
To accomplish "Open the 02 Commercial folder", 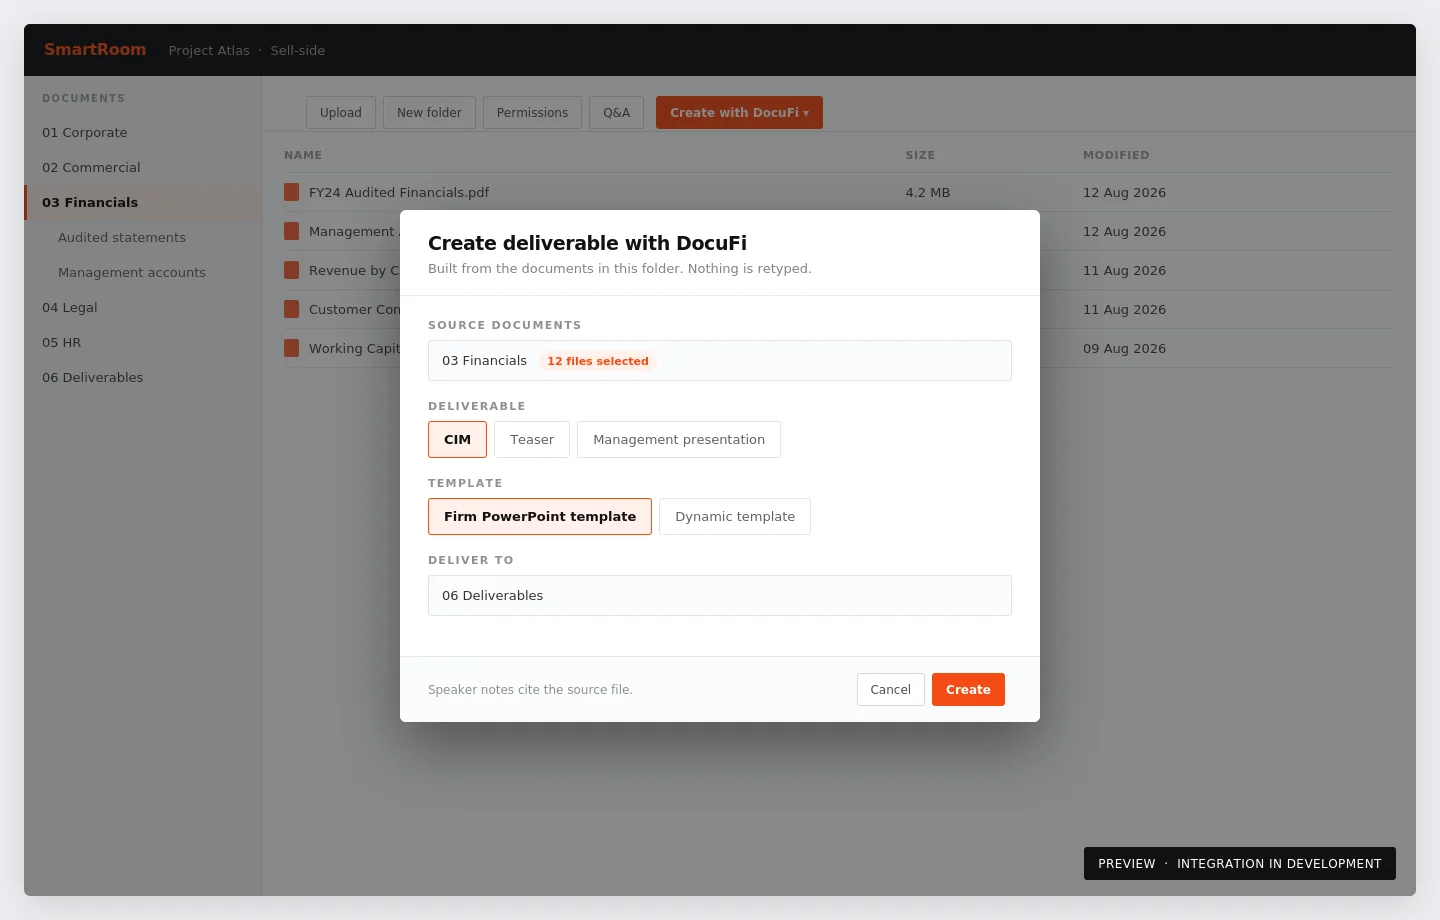I will 142,168.
